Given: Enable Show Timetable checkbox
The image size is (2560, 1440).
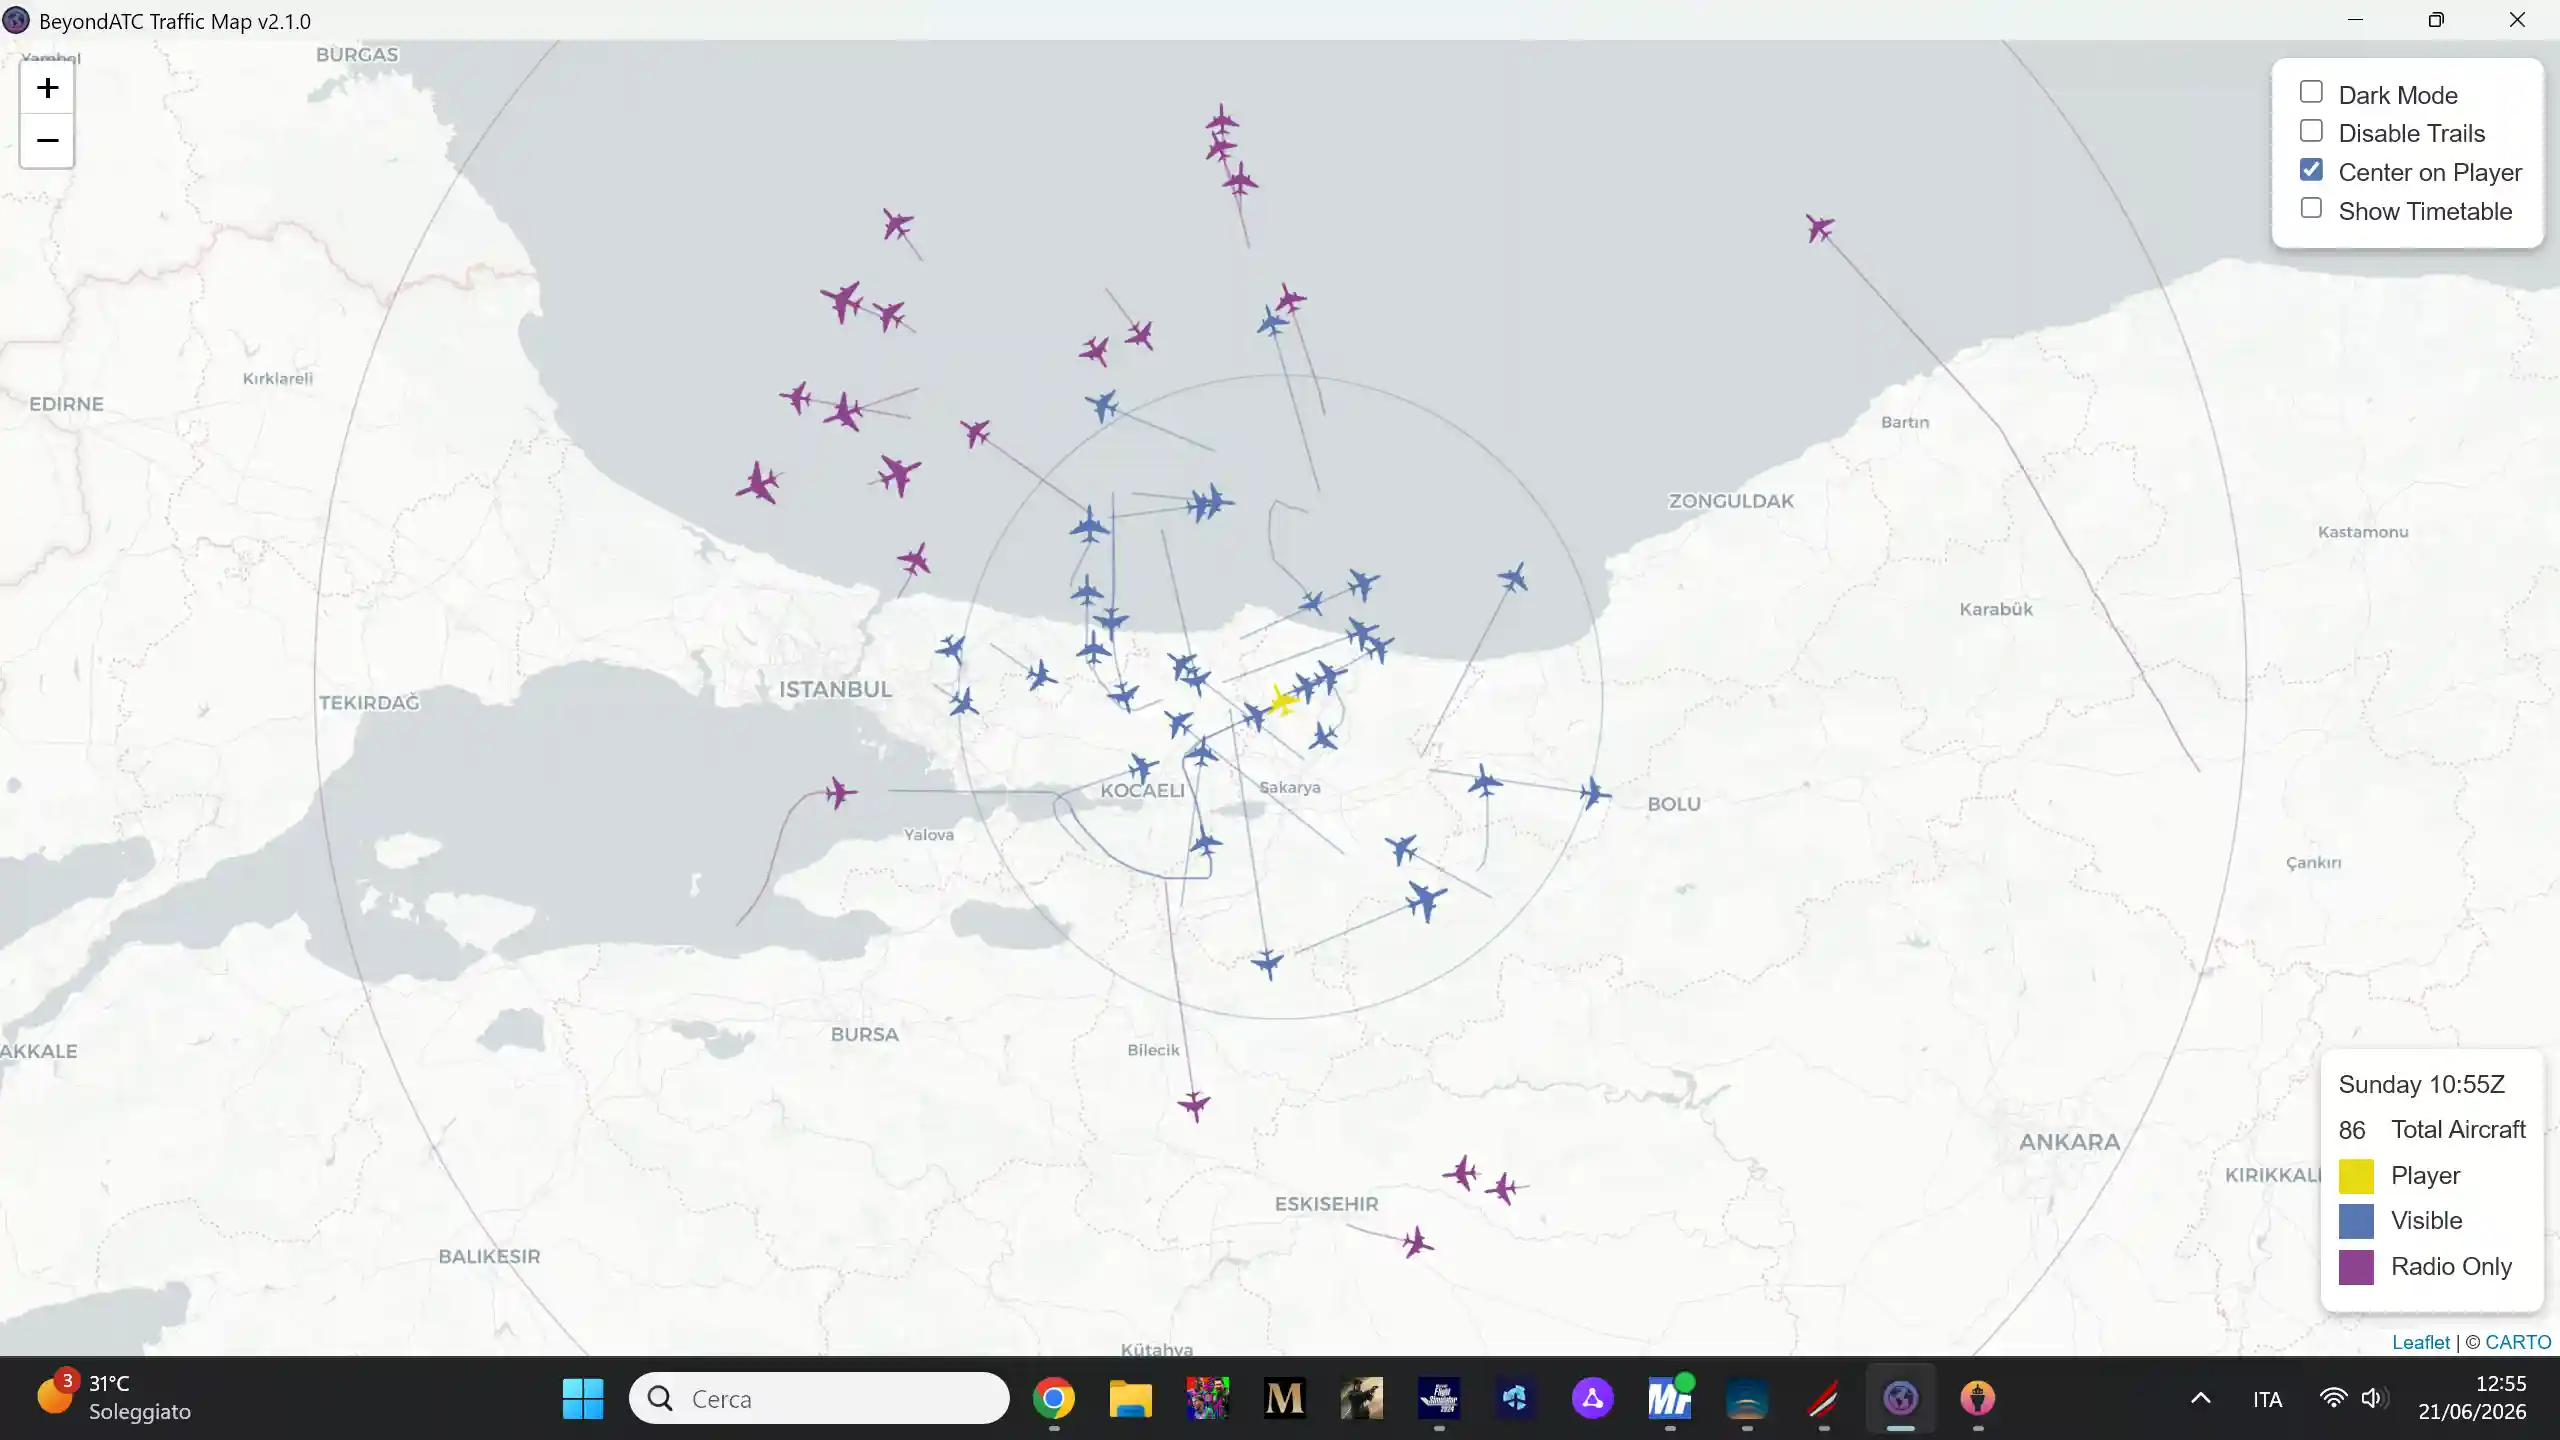Looking at the screenshot, I should (x=2311, y=208).
